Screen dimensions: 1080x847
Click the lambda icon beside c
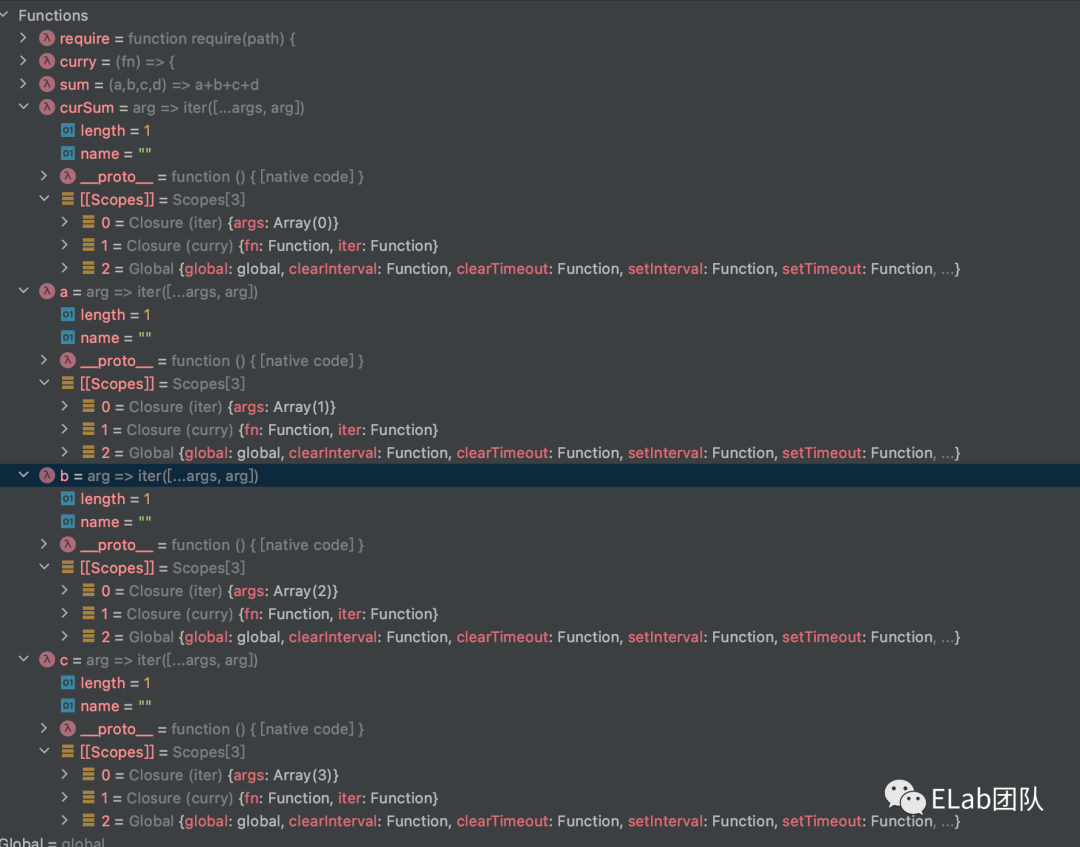coord(47,660)
